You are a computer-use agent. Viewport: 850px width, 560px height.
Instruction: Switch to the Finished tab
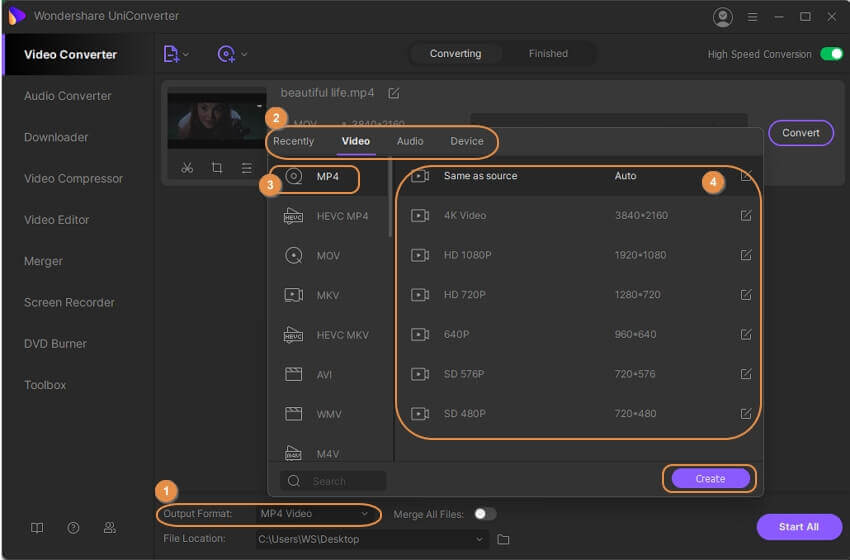click(x=548, y=54)
